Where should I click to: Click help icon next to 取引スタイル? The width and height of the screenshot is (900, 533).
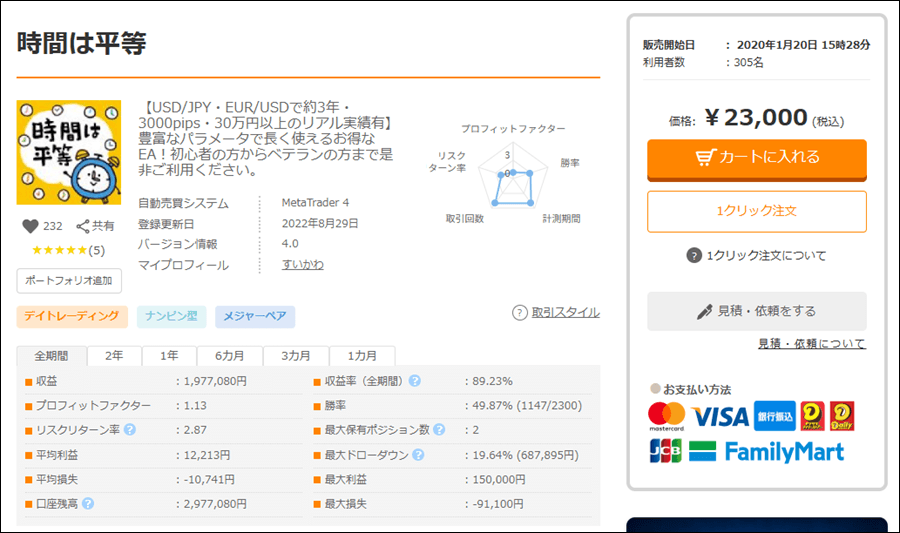[x=519, y=312]
